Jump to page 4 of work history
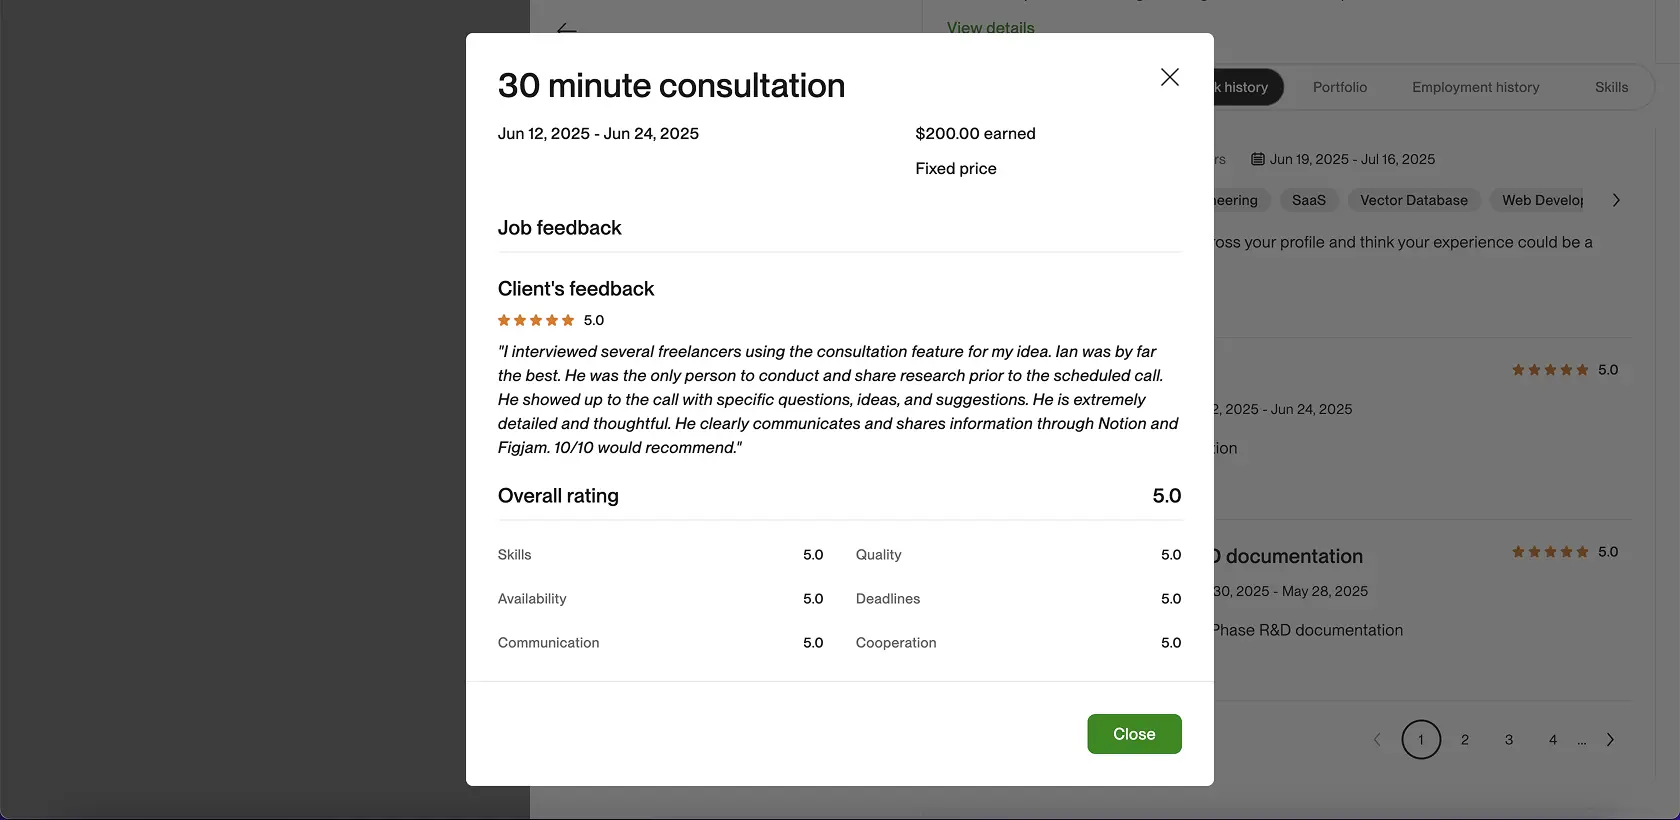Image resolution: width=1680 pixels, height=820 pixels. [1552, 740]
